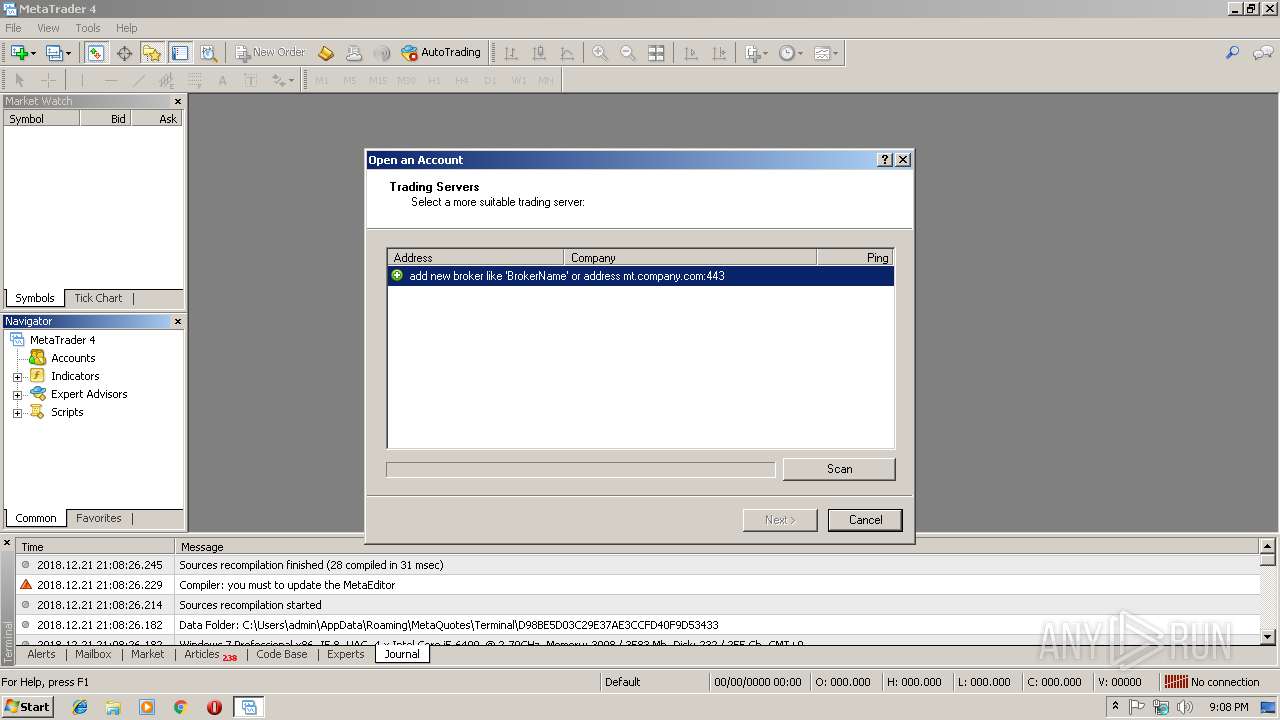Switch chart to bar chart mode
Screen dimensions: 1280x720
[x=511, y=53]
